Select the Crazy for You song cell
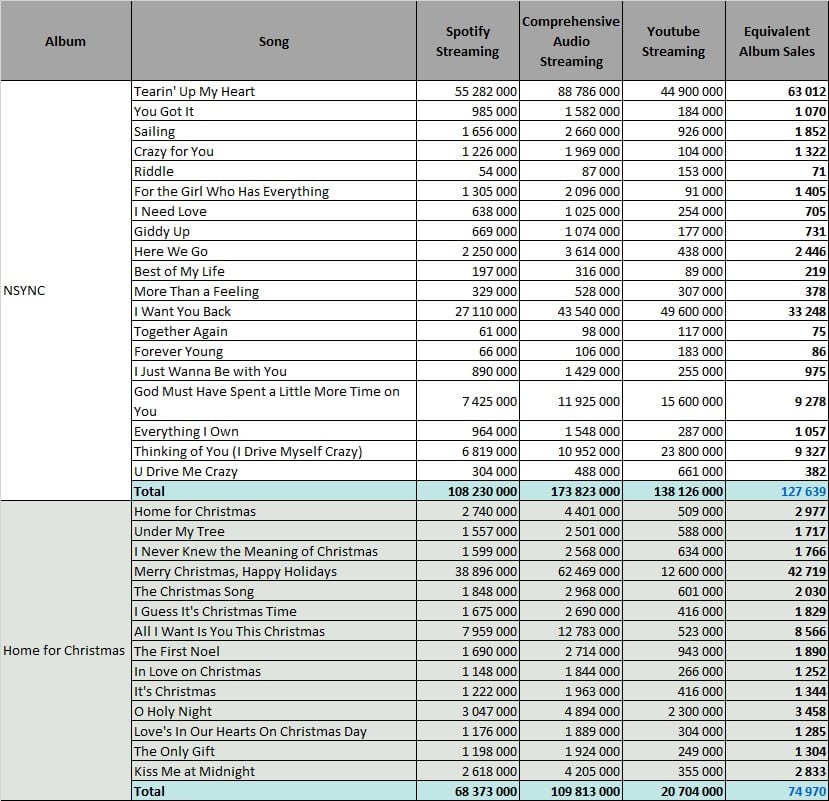Viewport: 829px width, 801px height. click(x=274, y=152)
